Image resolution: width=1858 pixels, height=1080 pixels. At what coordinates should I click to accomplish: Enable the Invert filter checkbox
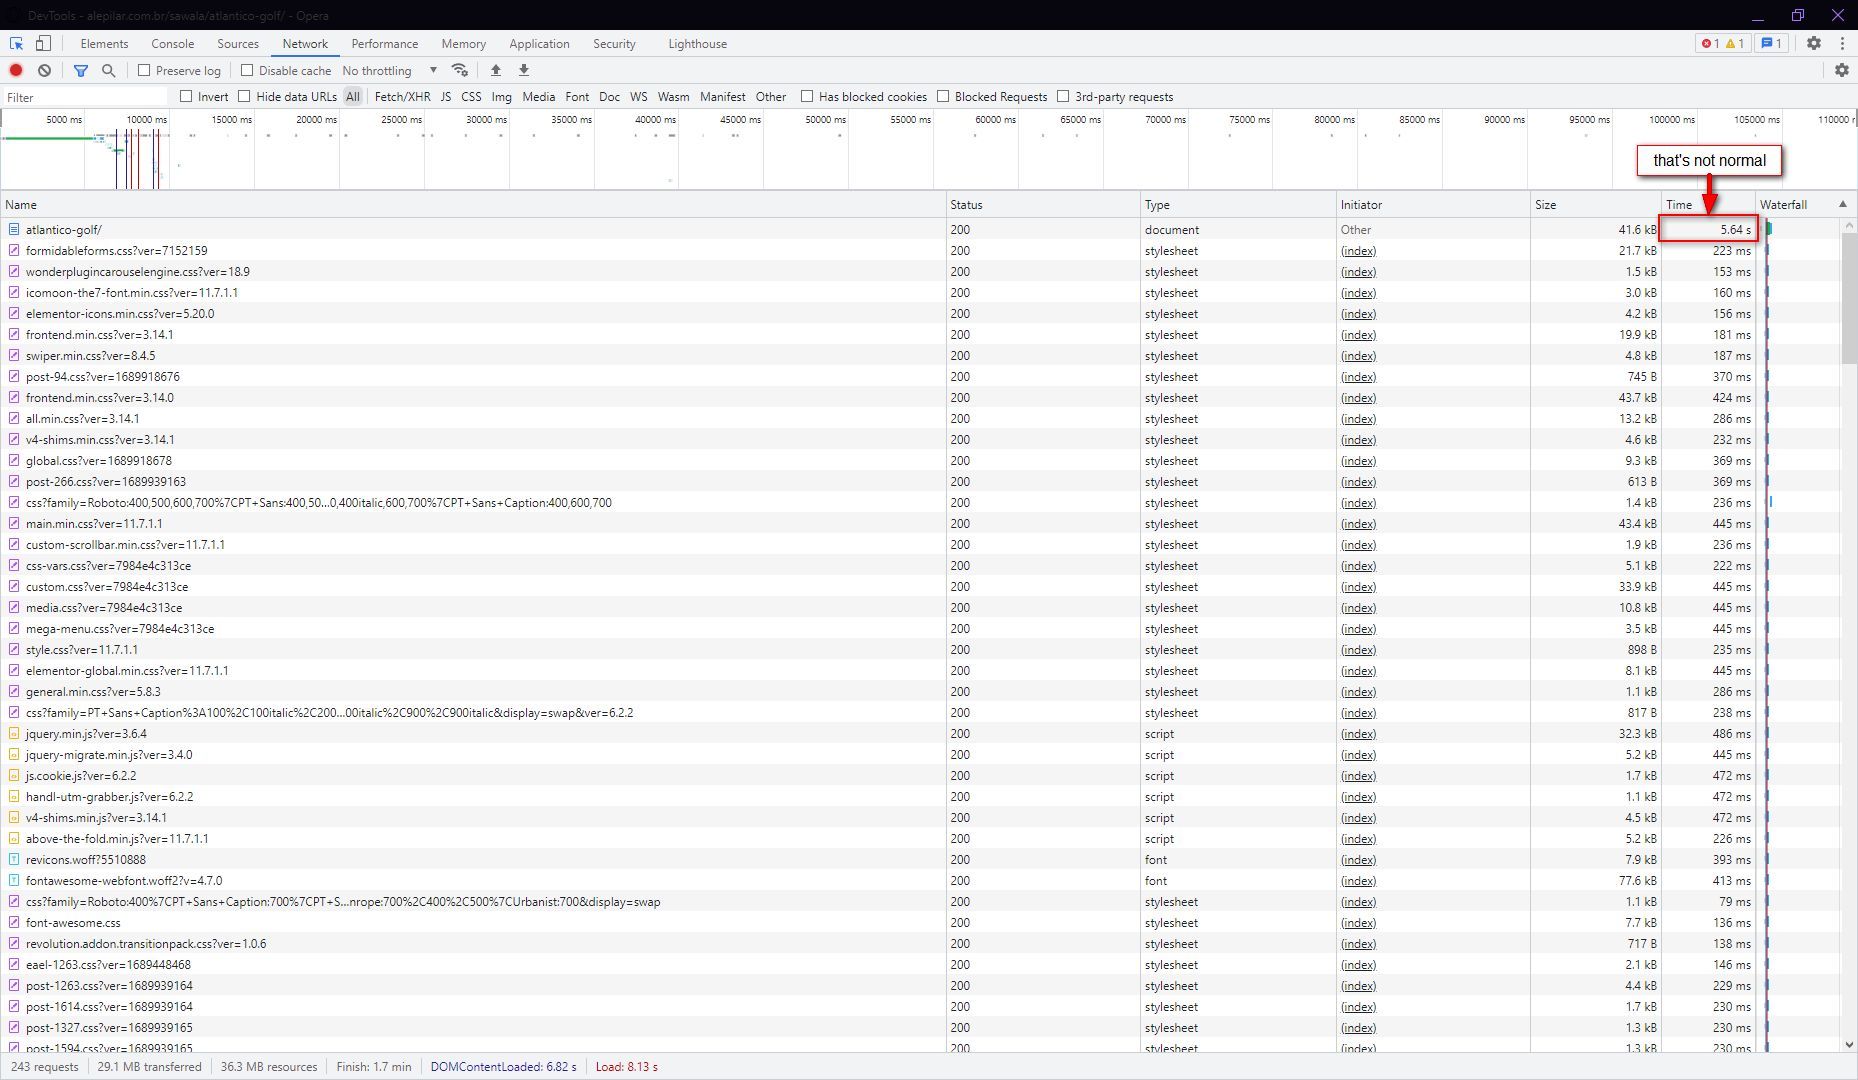(x=186, y=97)
